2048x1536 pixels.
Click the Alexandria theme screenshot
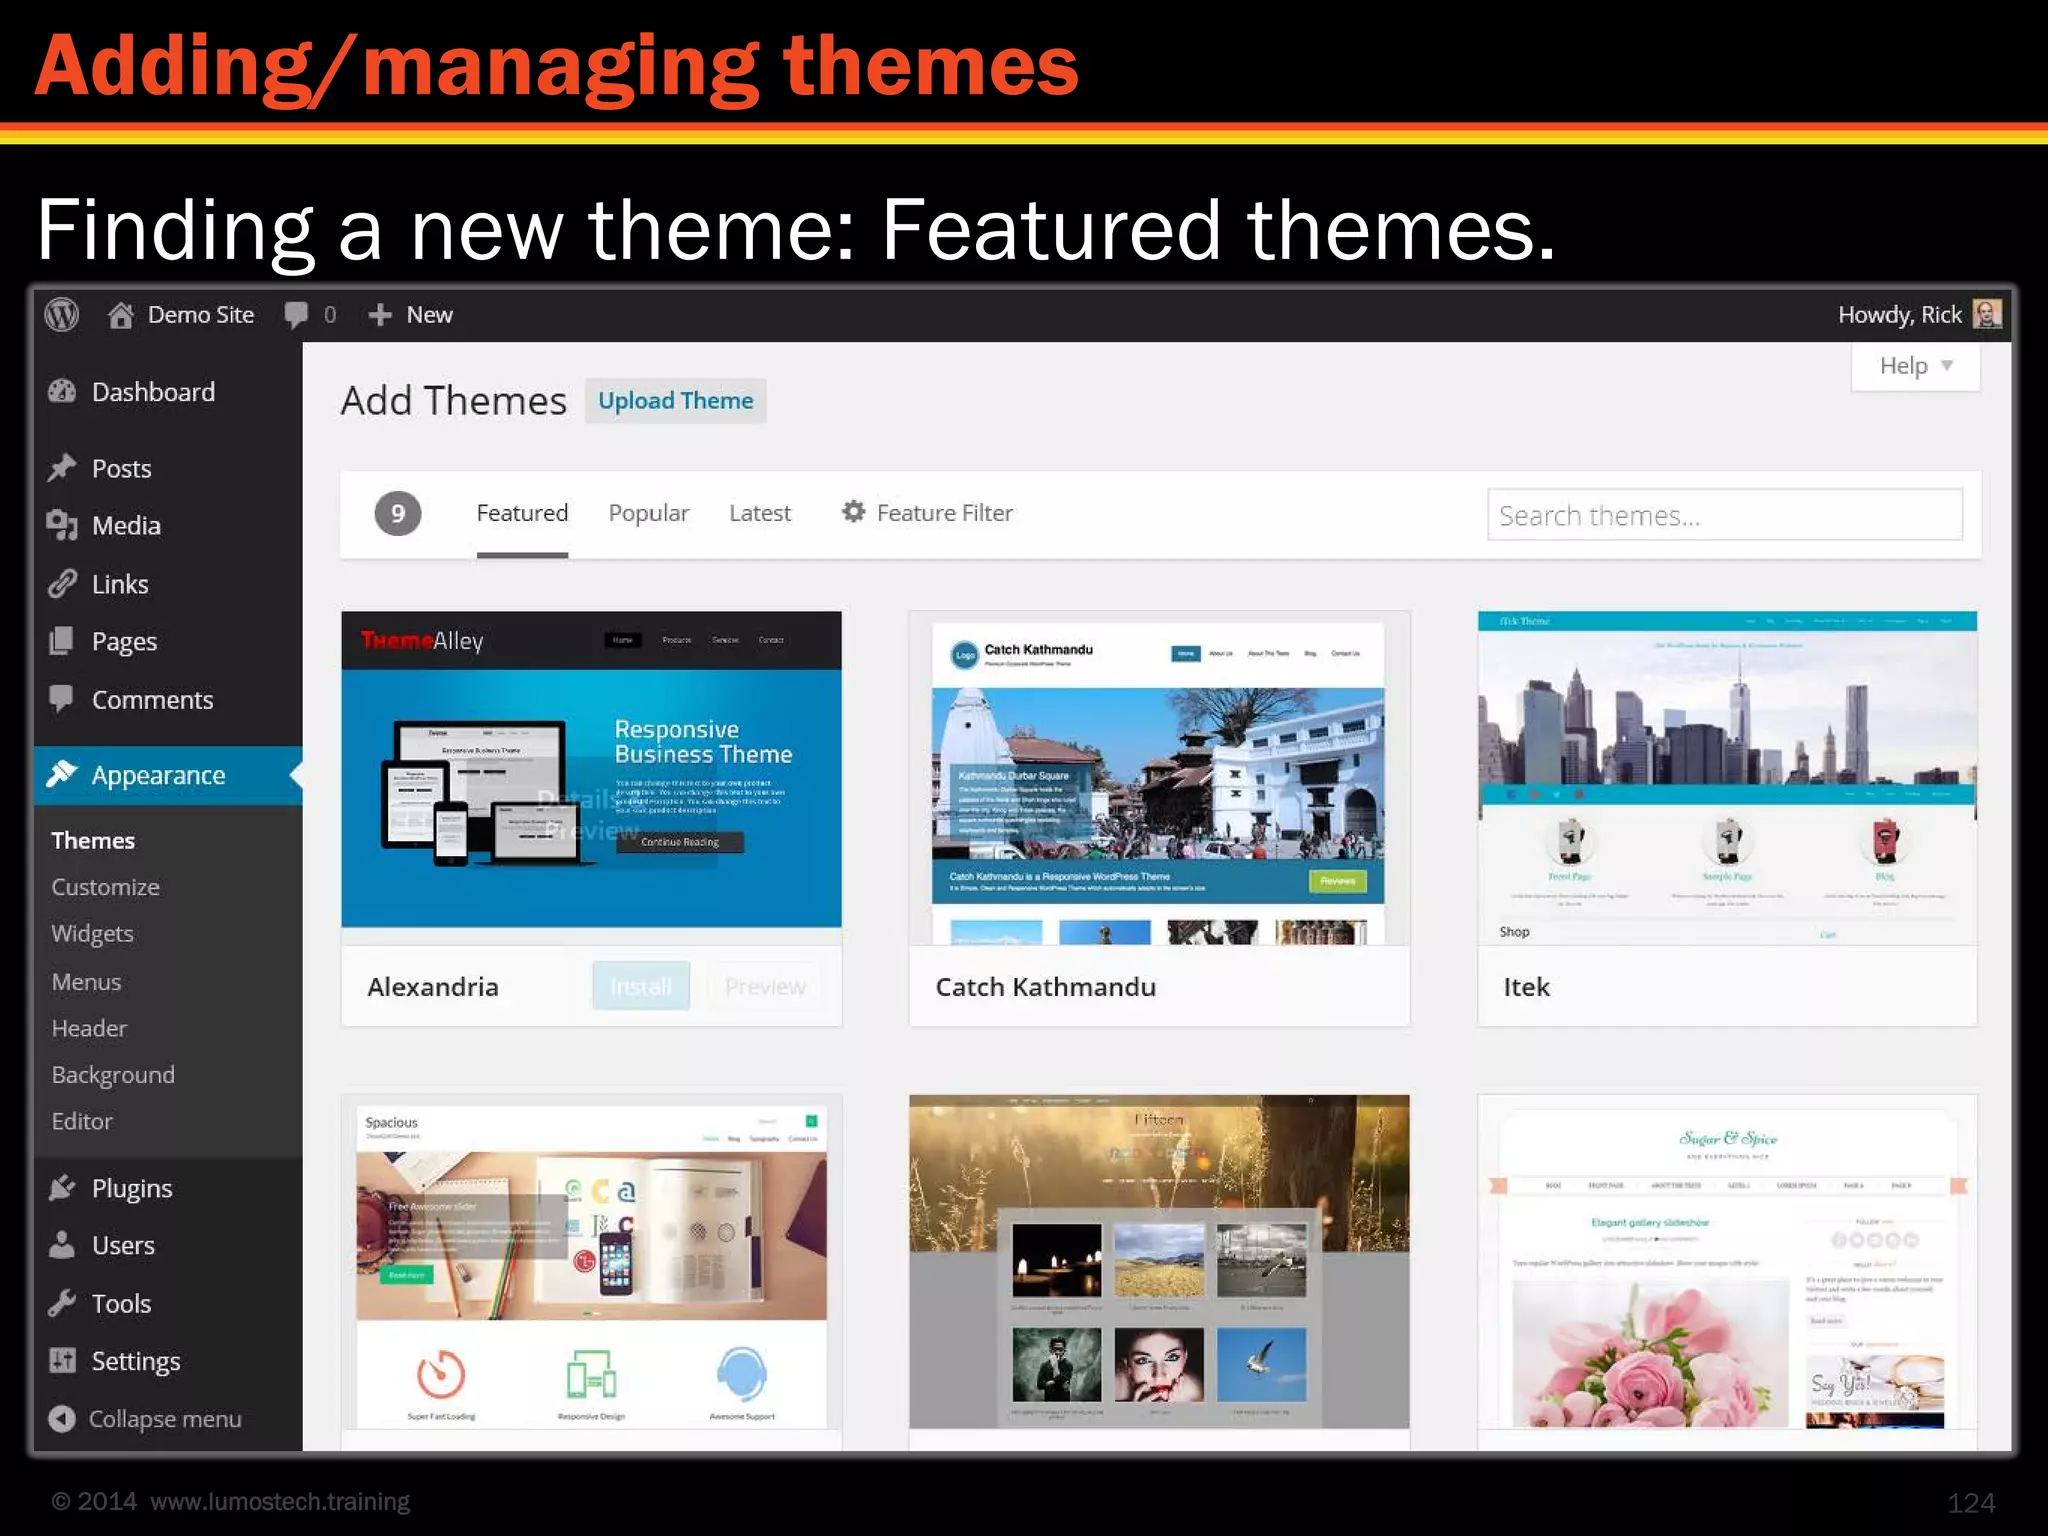point(591,777)
